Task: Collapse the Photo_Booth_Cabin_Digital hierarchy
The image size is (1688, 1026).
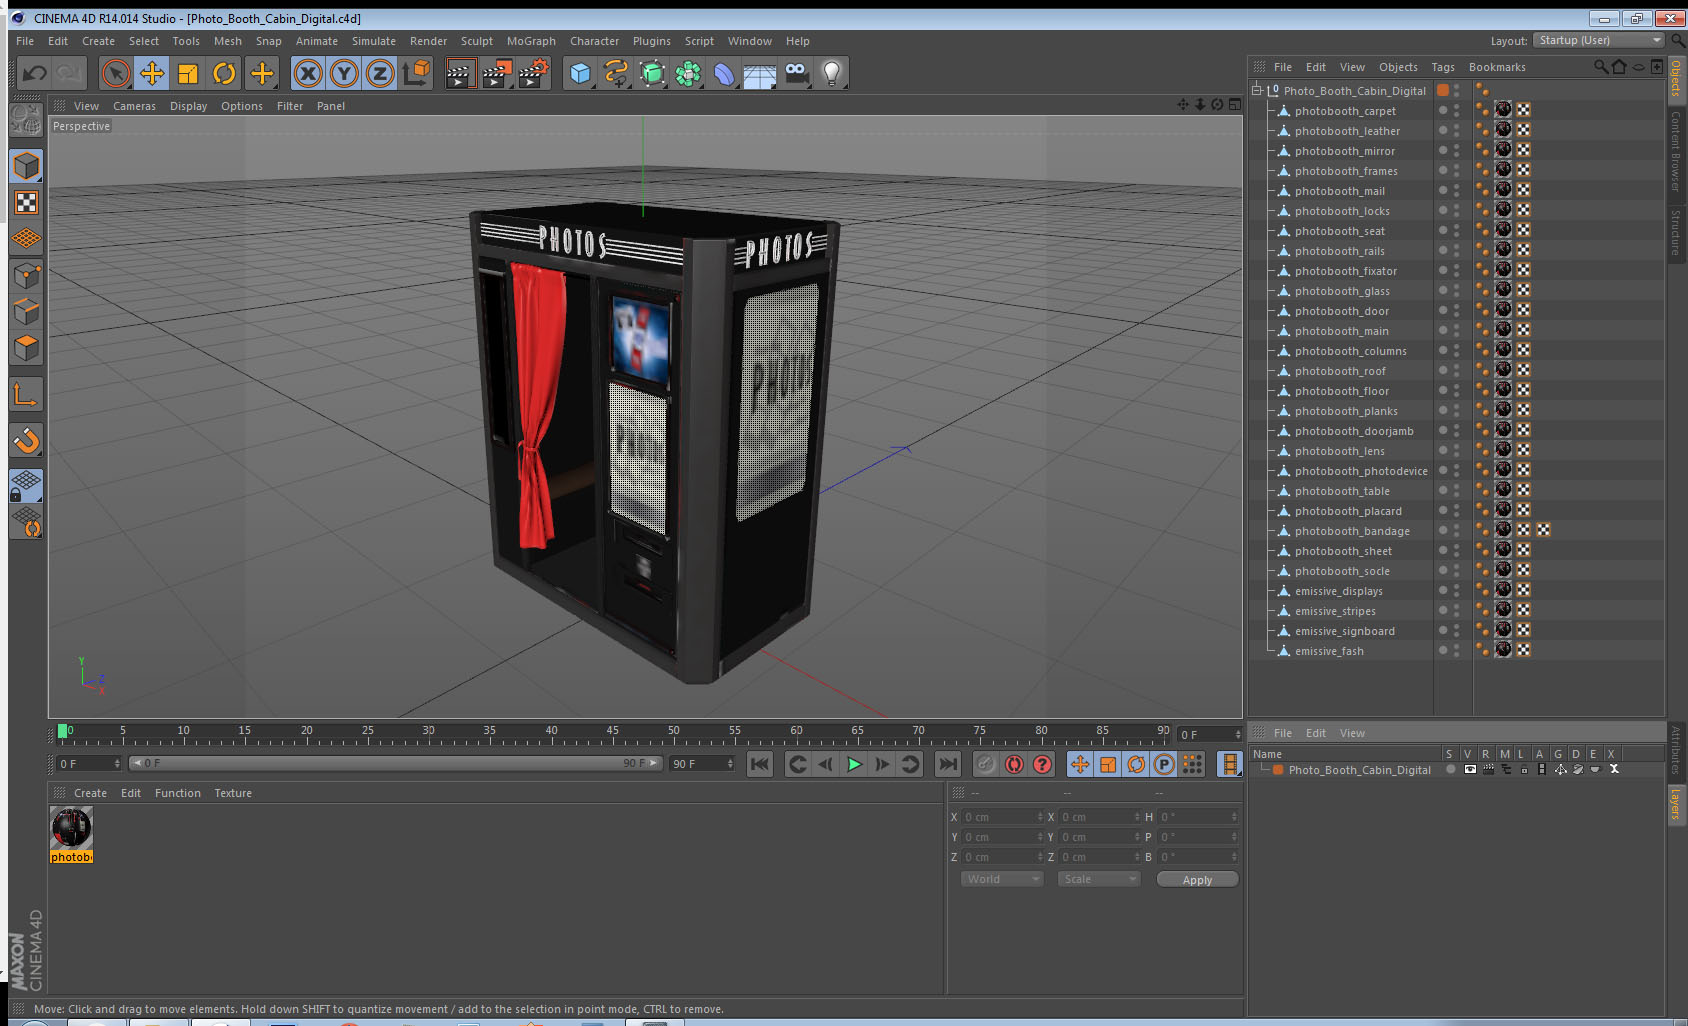Action: point(1257,90)
